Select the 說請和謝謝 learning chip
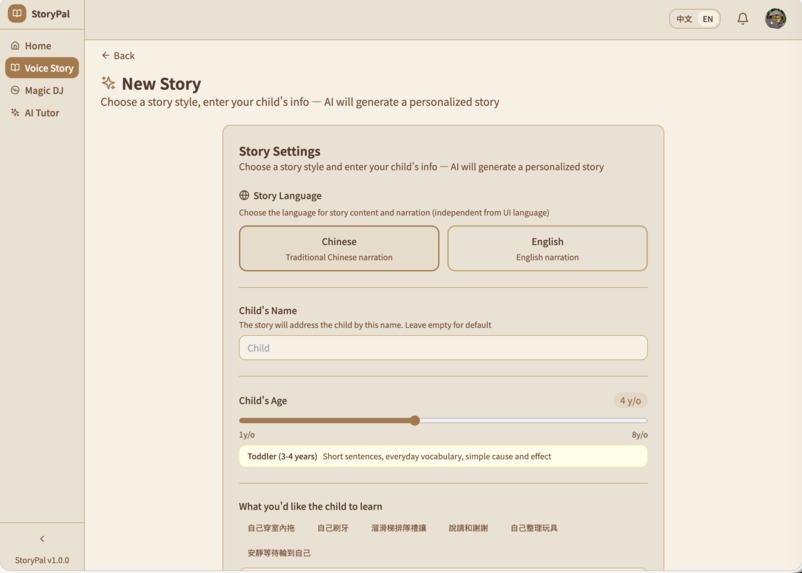This screenshot has height=573, width=802. tap(468, 528)
